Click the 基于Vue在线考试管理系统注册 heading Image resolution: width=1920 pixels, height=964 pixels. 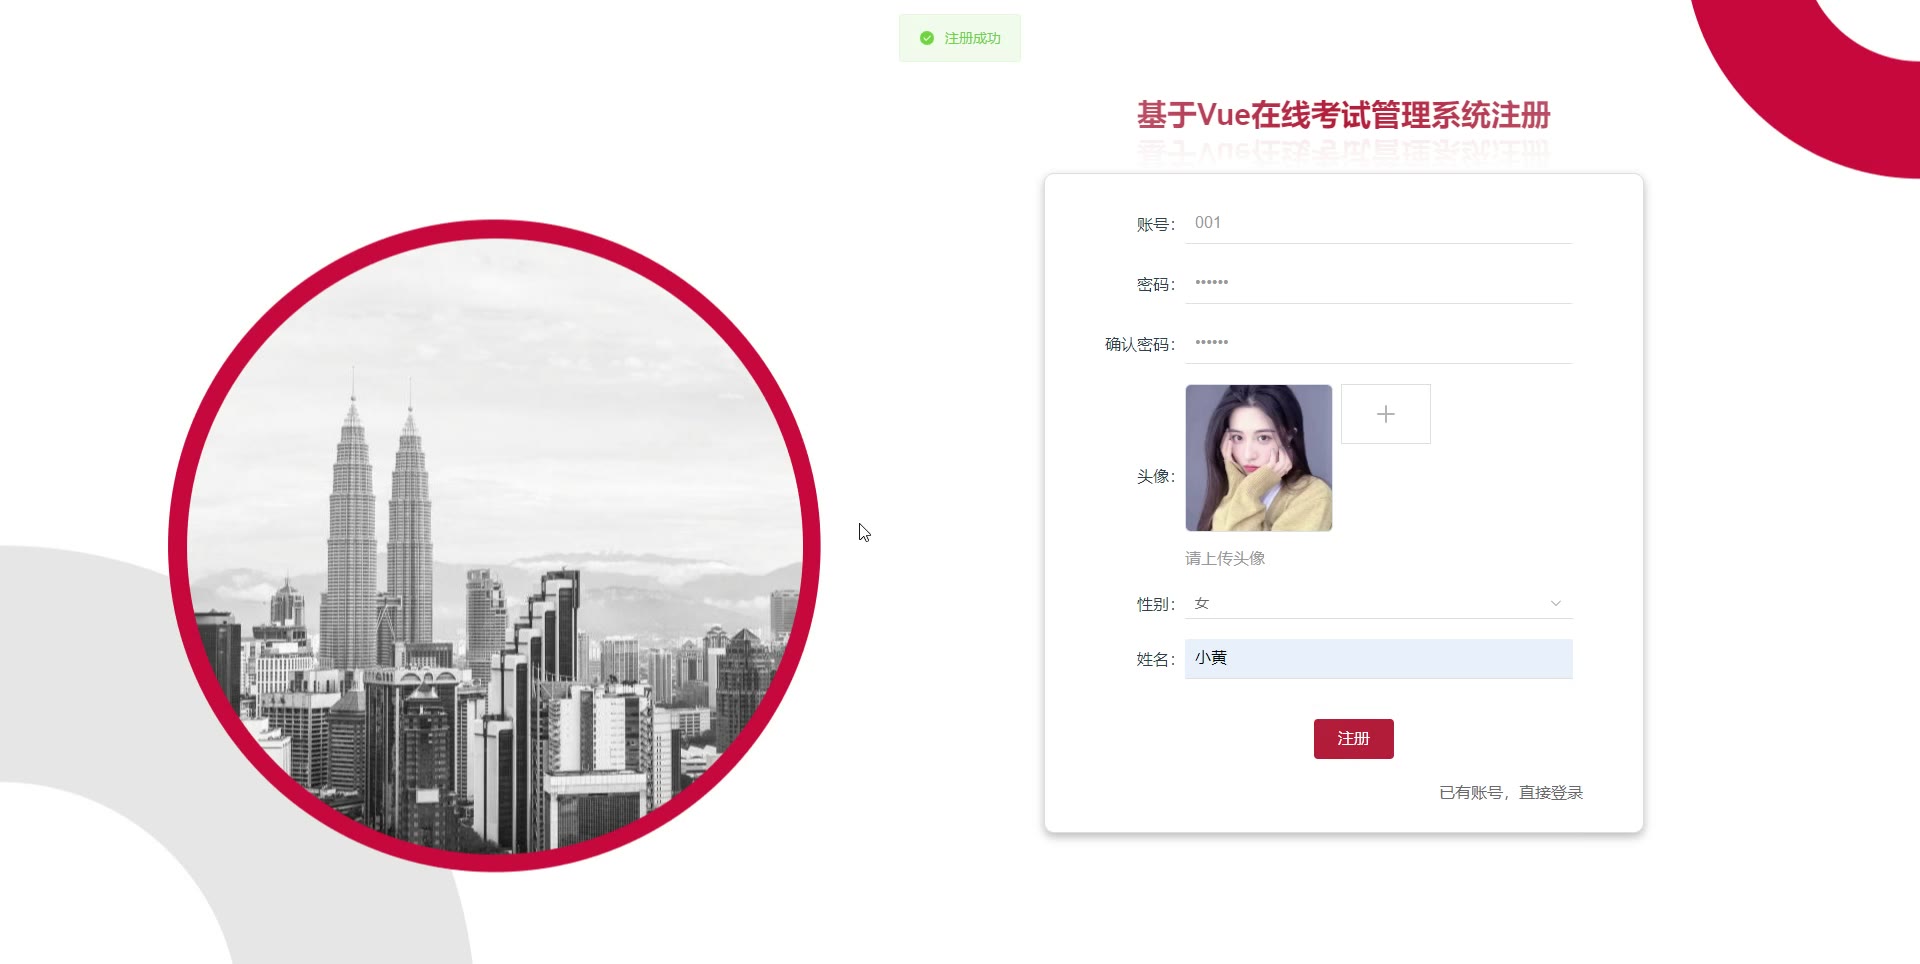pos(1343,115)
